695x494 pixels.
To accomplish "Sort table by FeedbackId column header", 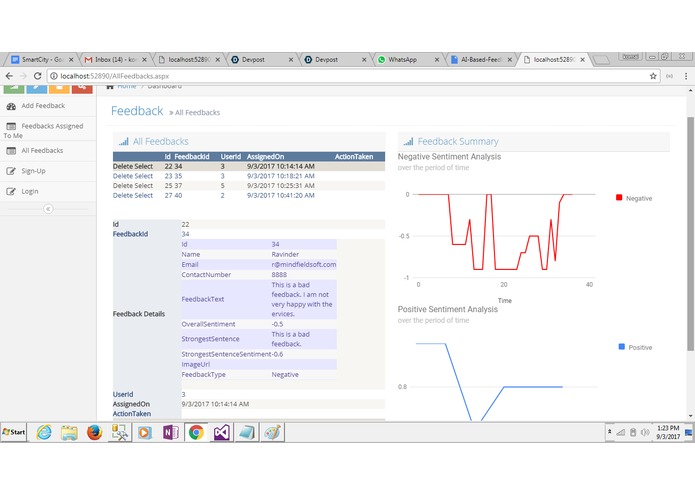I will point(191,157).
